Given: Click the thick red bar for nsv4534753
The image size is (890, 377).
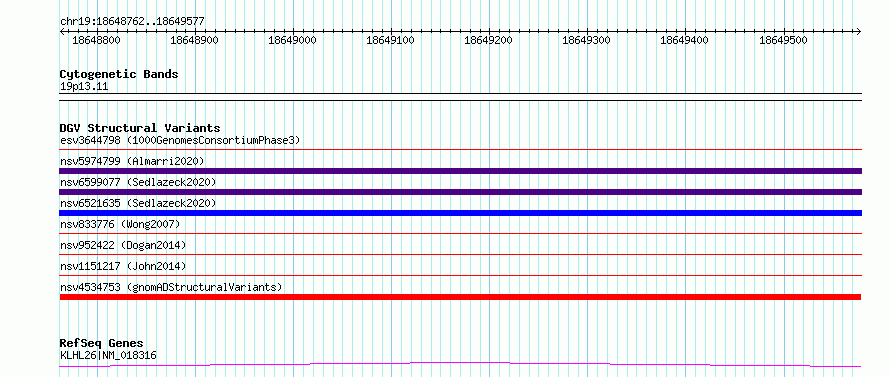Looking at the screenshot, I should (460, 297).
